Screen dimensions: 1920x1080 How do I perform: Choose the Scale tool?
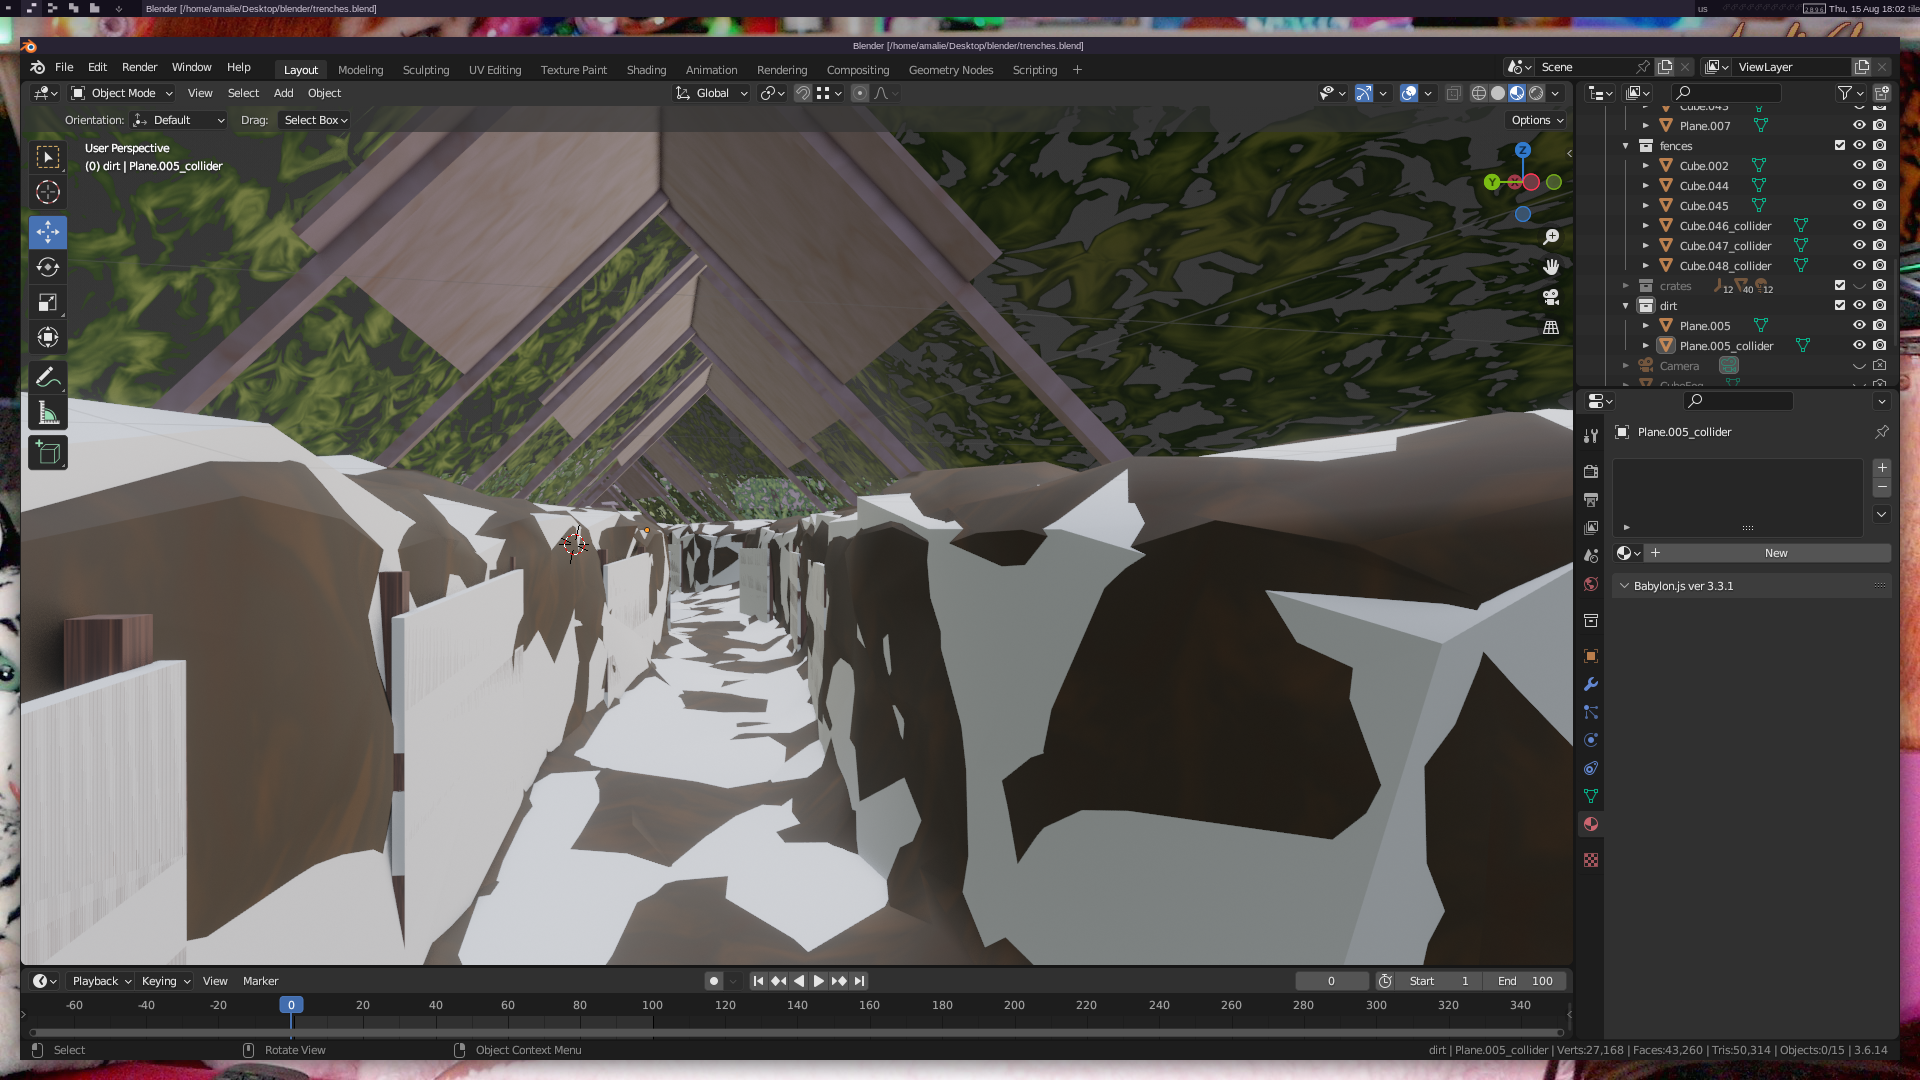[x=47, y=302]
